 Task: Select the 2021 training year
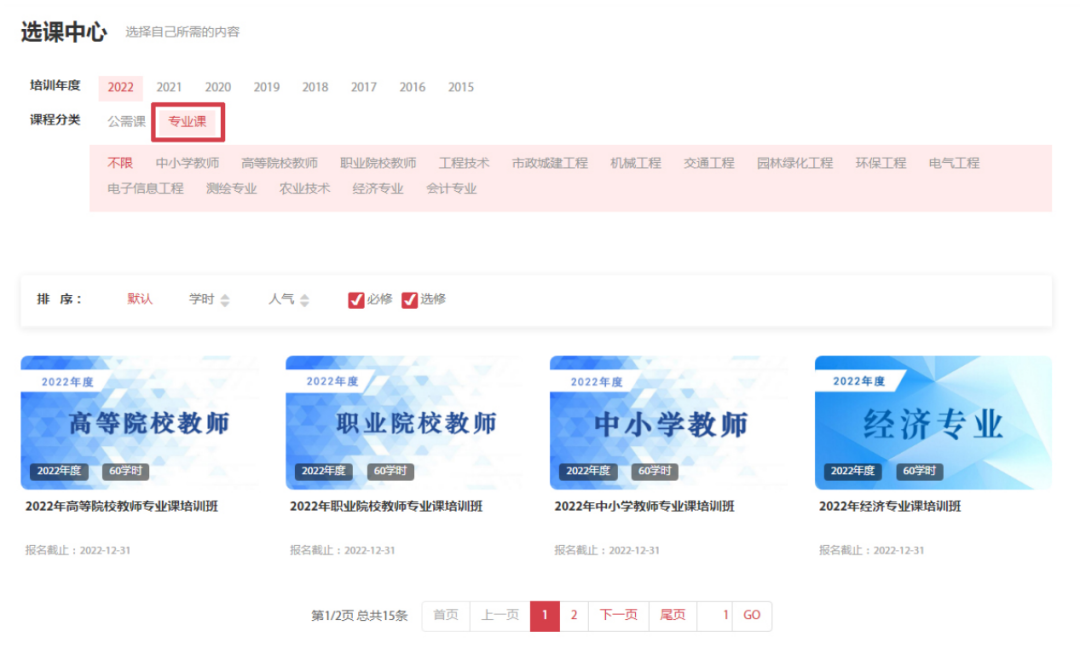coord(168,87)
